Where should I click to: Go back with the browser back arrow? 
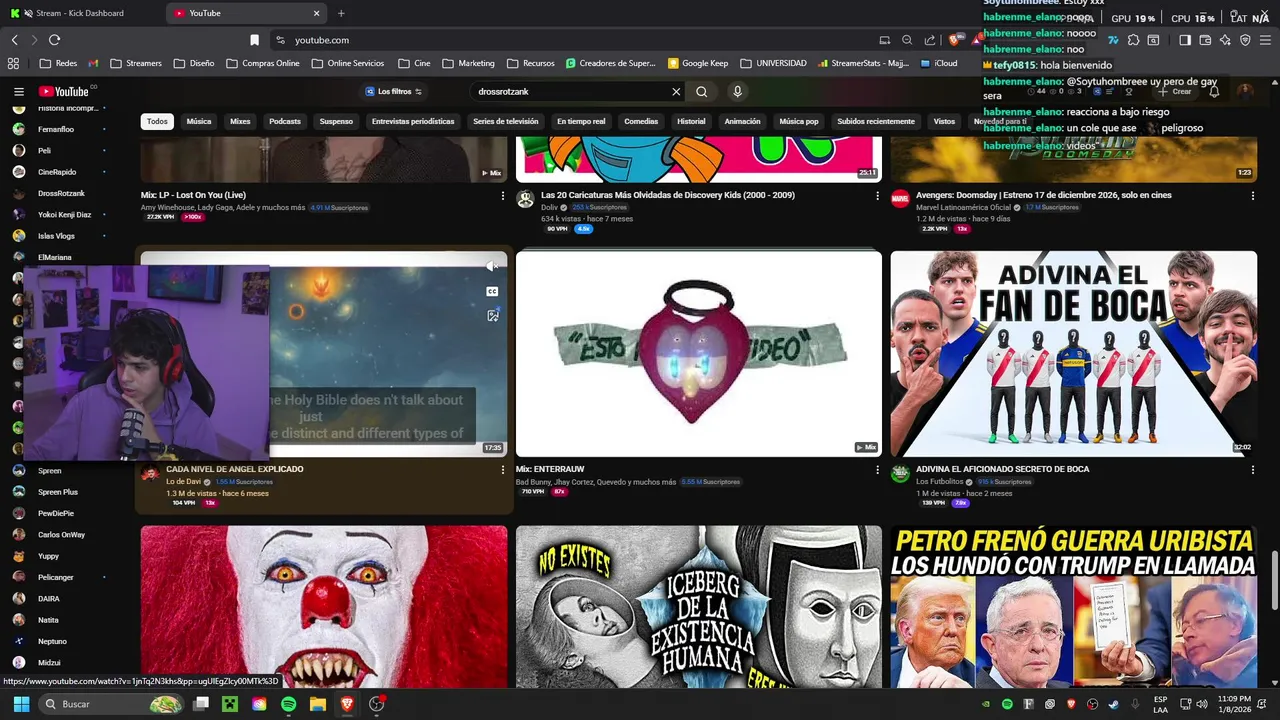[x=15, y=40]
